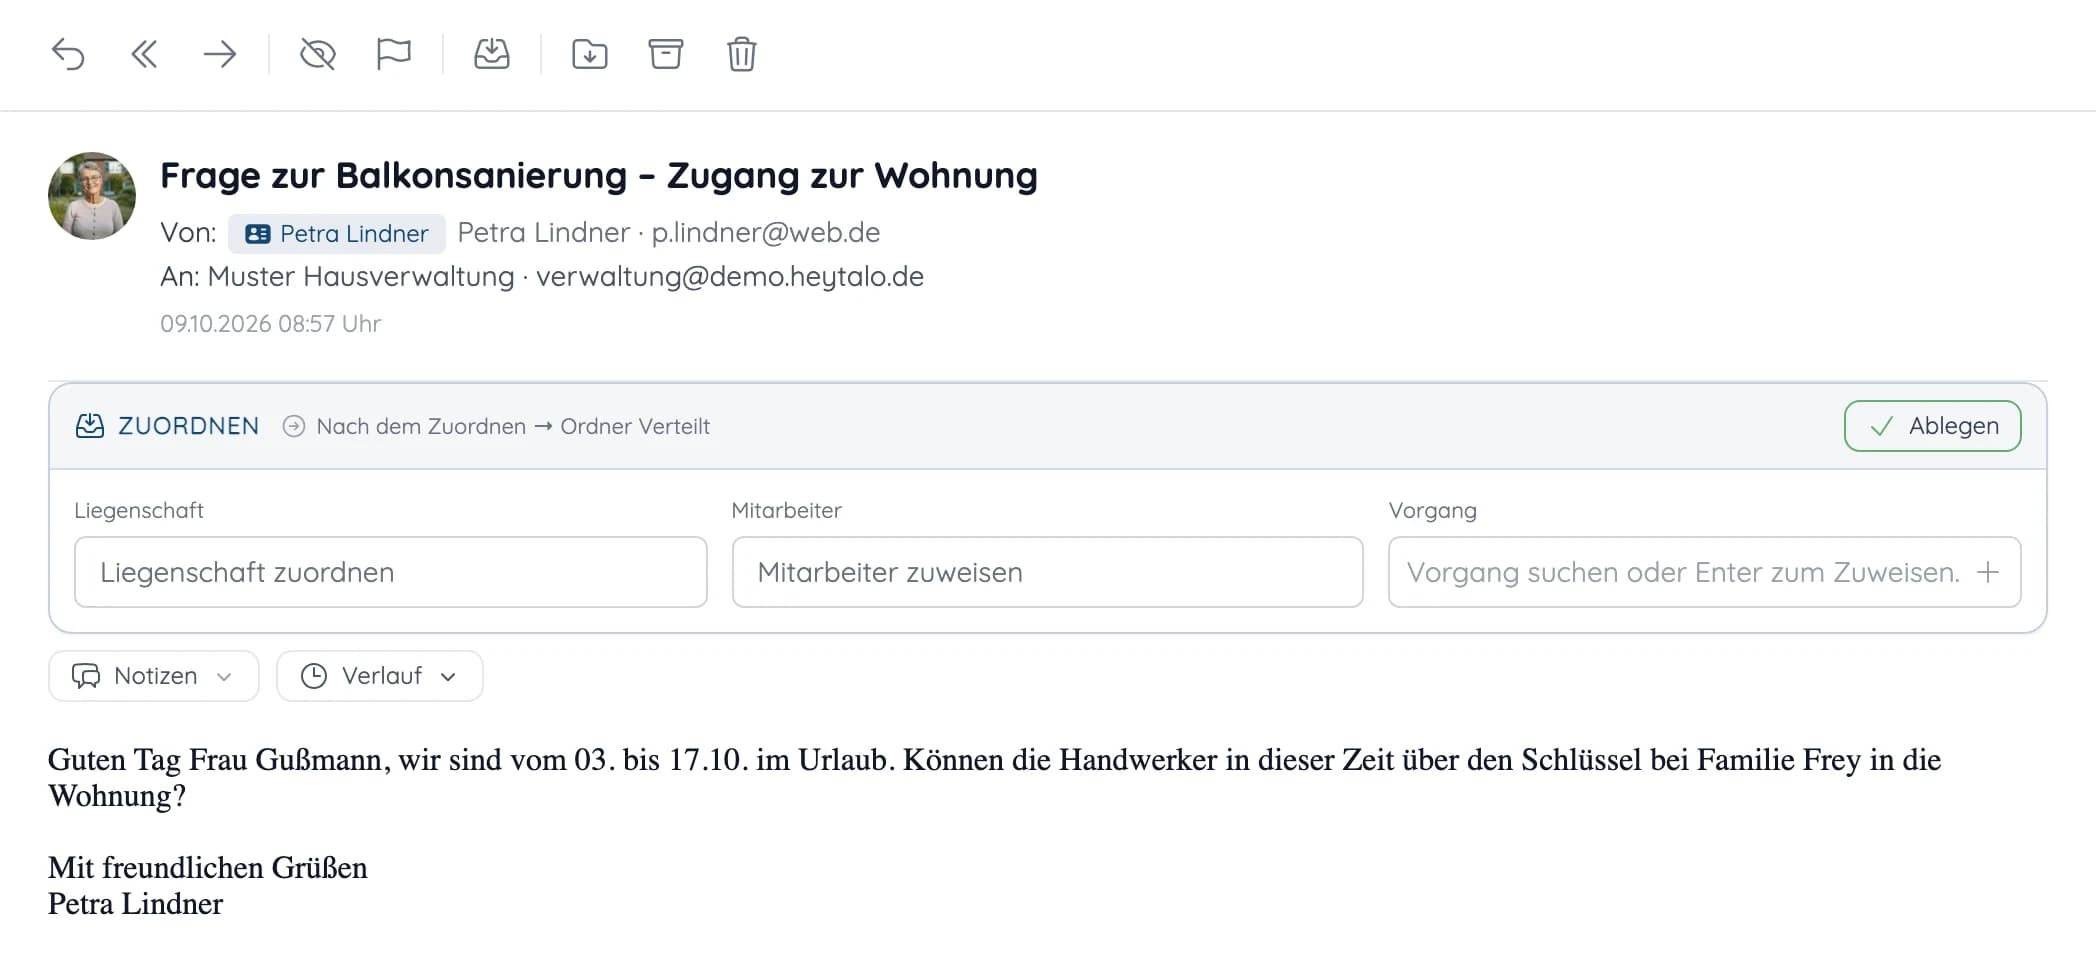This screenshot has width=2096, height=958.
Task: Open the Liegenschaft zuordnen field
Action: [x=391, y=572]
